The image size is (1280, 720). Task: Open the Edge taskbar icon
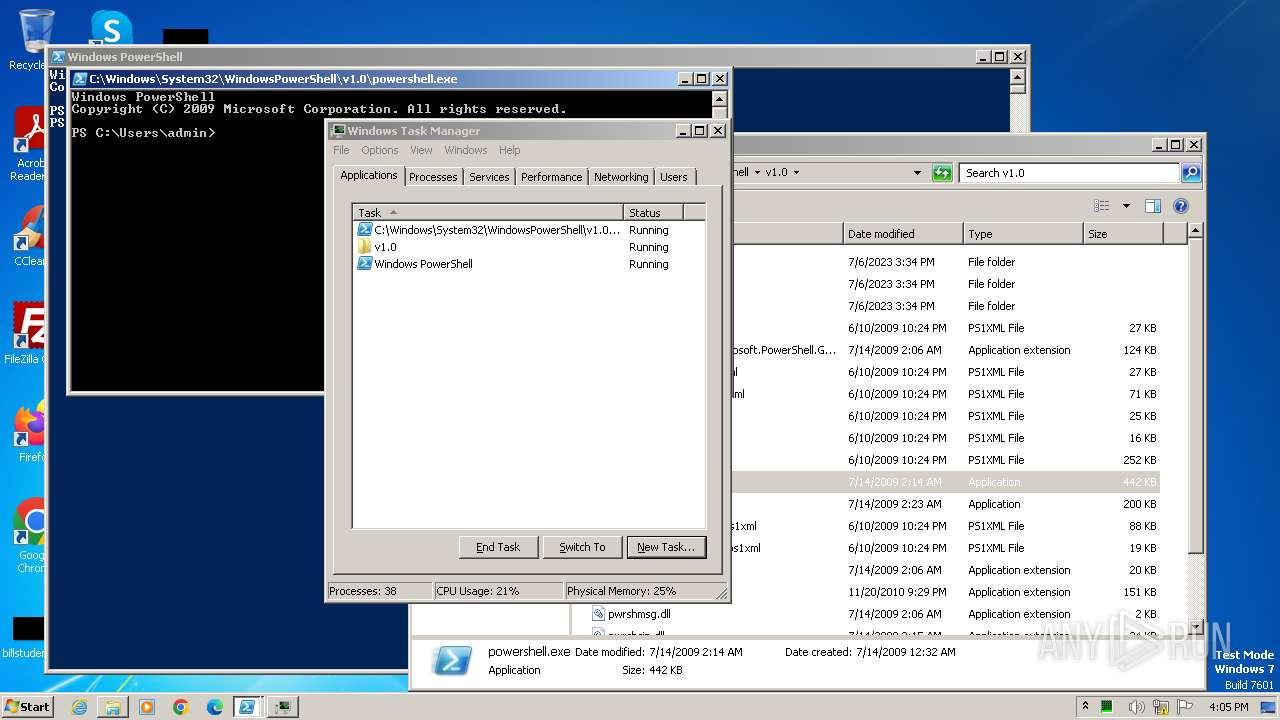coord(215,707)
